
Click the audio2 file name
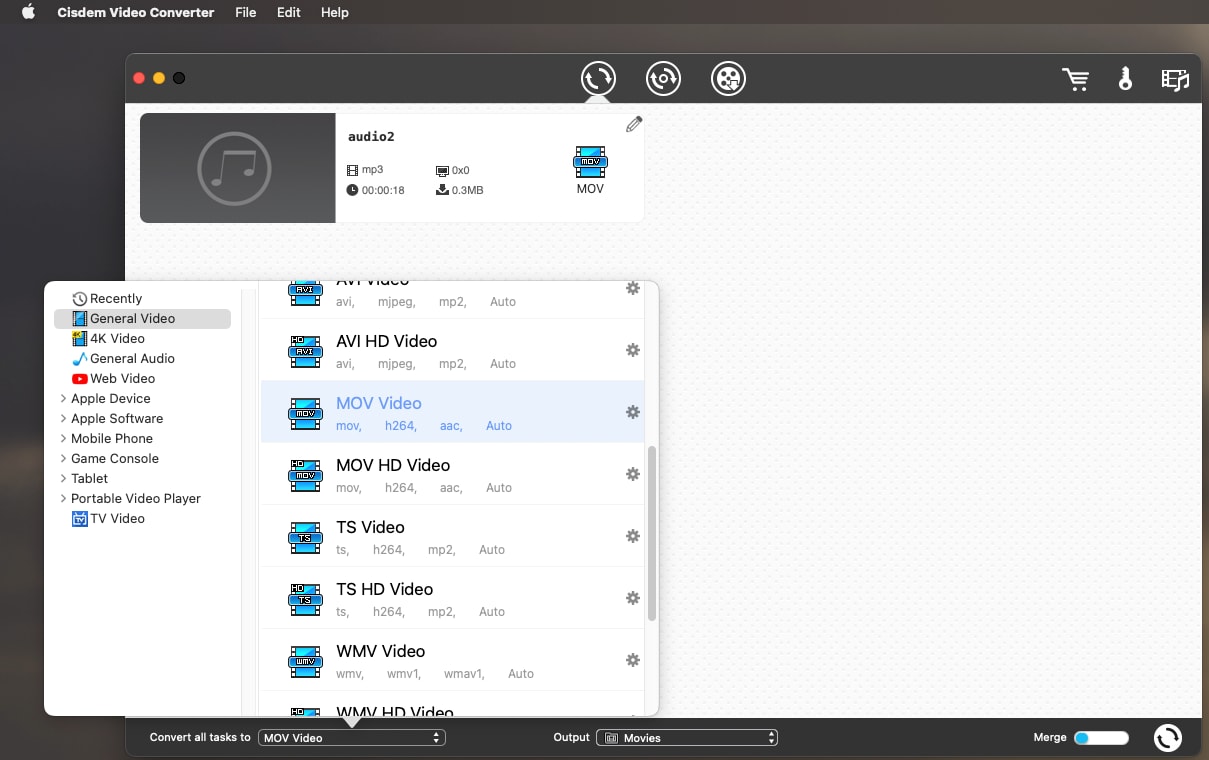click(x=371, y=136)
